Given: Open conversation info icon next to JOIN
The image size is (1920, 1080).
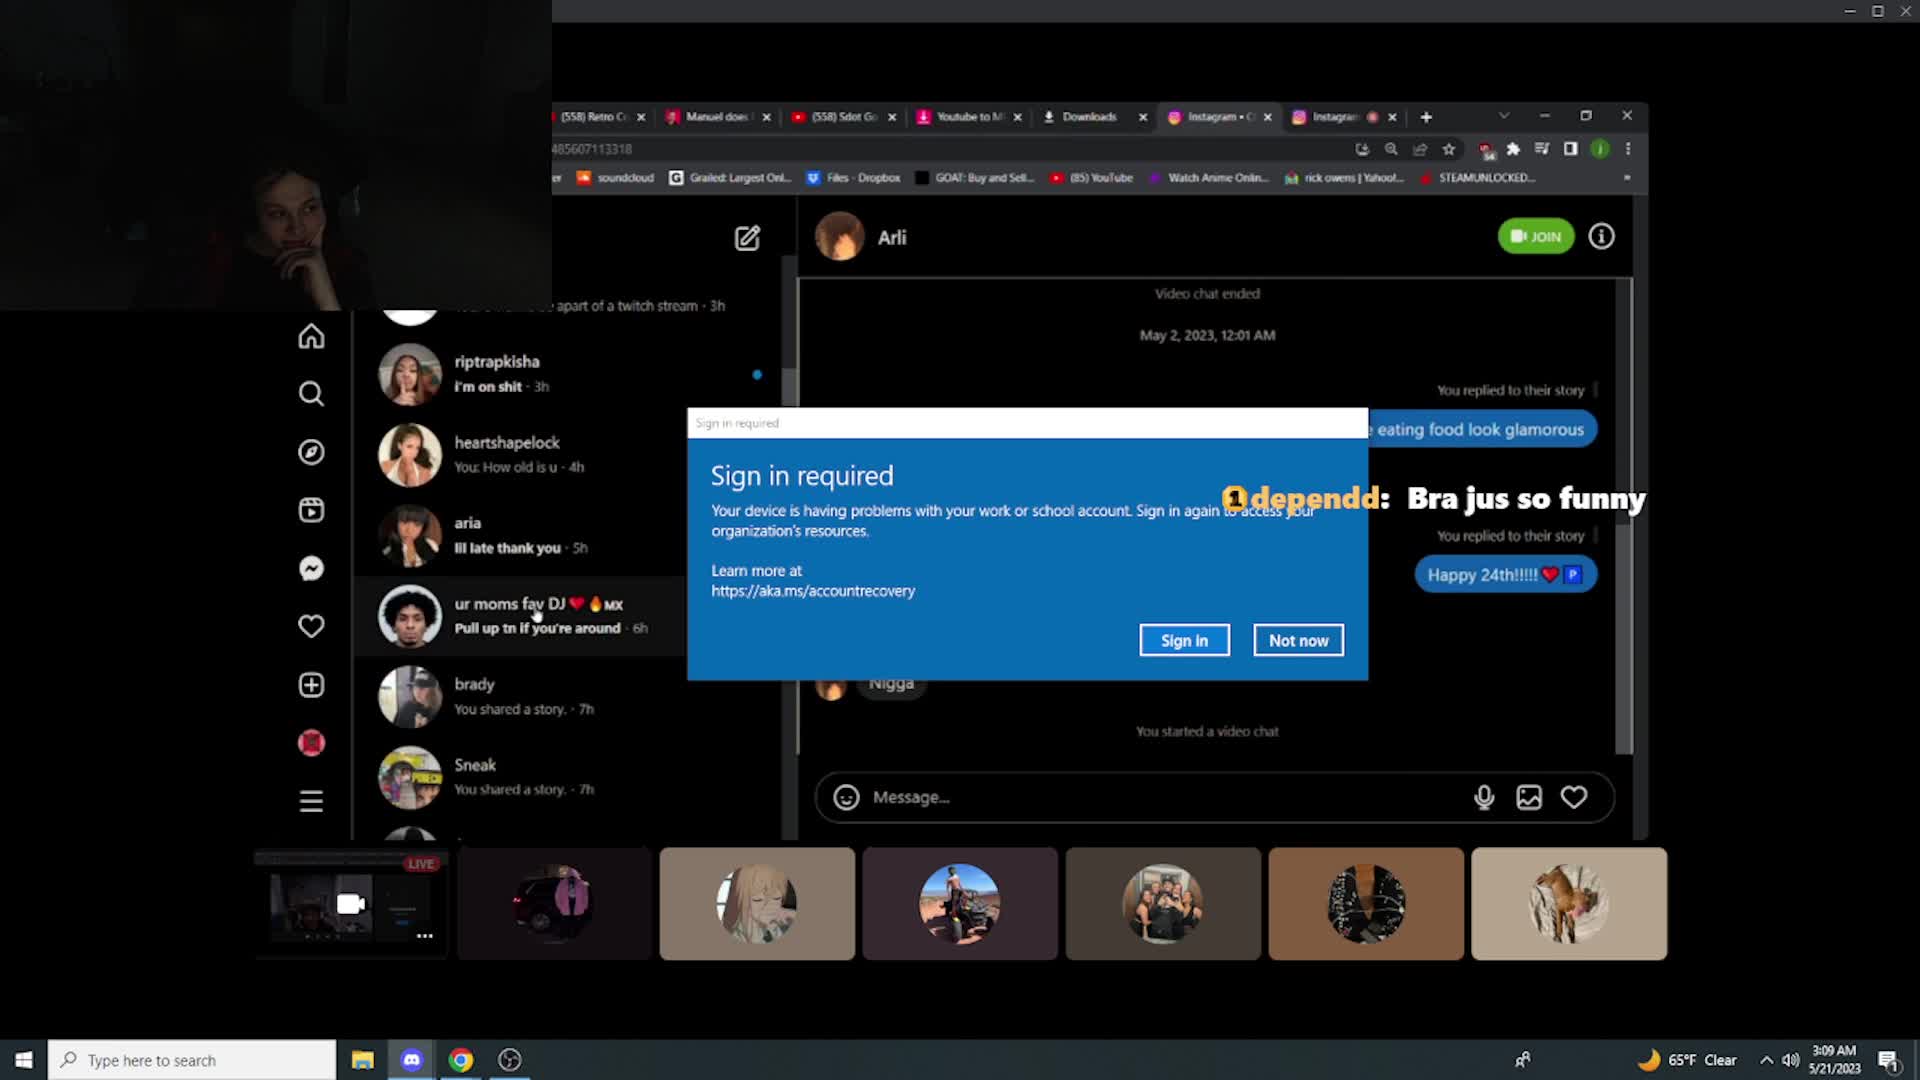Looking at the screenshot, I should [1601, 236].
